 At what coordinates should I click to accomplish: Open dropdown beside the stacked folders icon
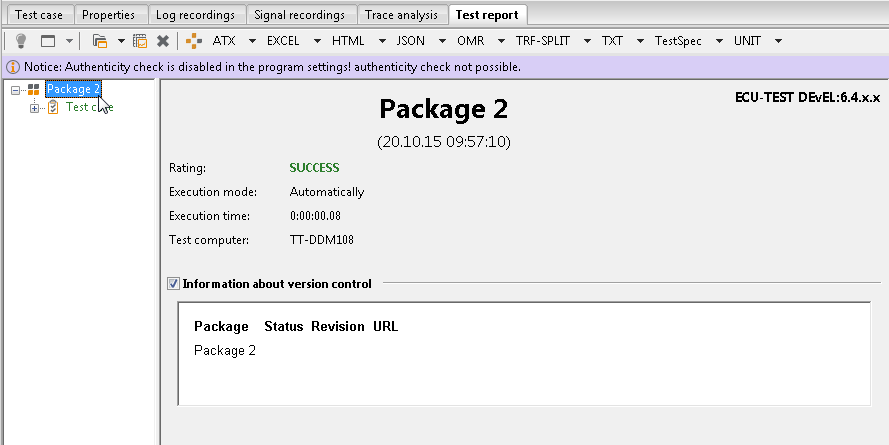click(121, 41)
